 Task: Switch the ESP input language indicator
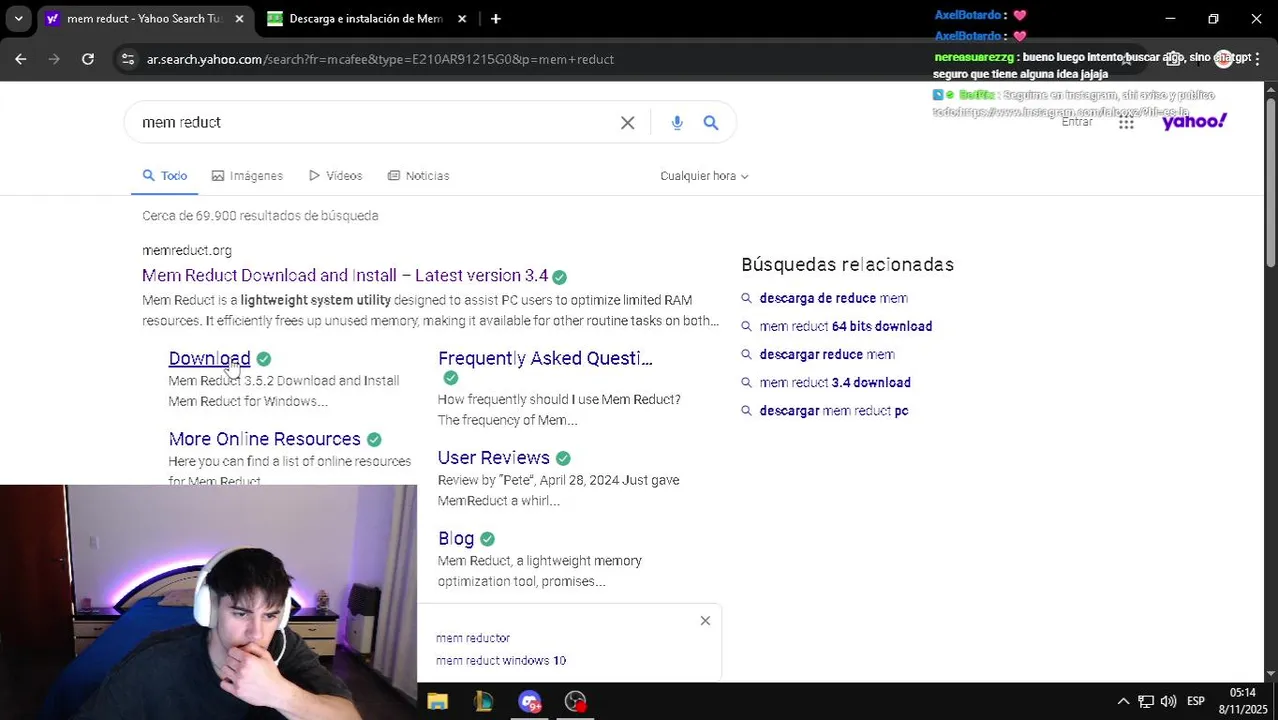1196,701
